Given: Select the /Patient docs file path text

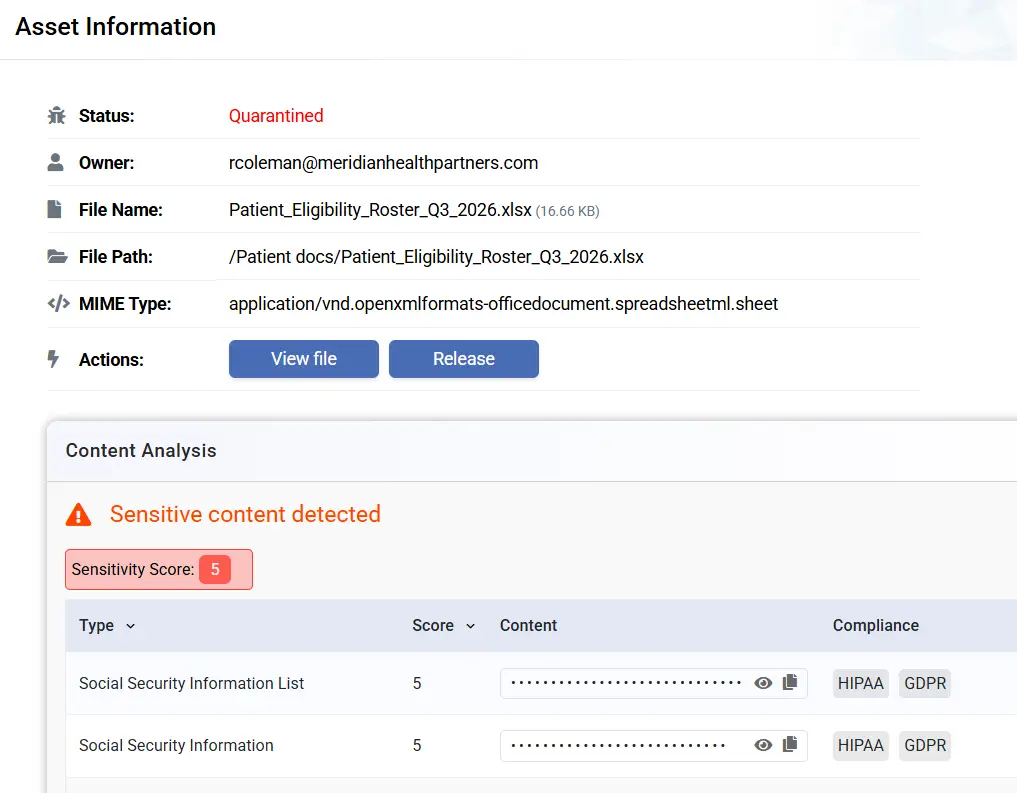Looking at the screenshot, I should (436, 257).
